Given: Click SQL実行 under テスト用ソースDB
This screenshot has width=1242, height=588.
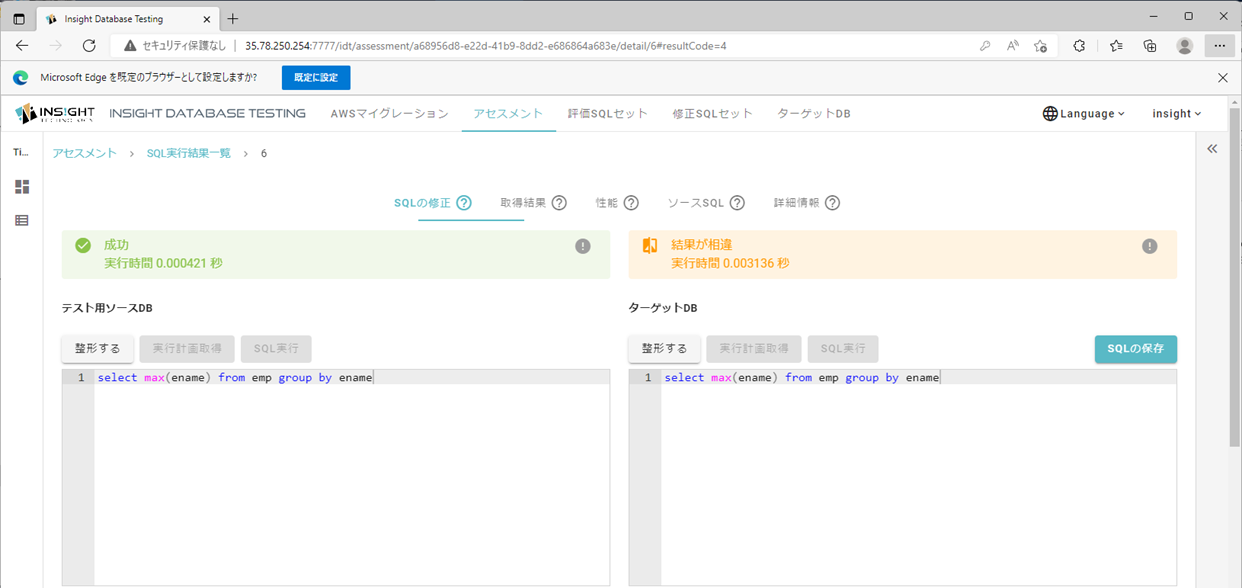Looking at the screenshot, I should point(276,349).
